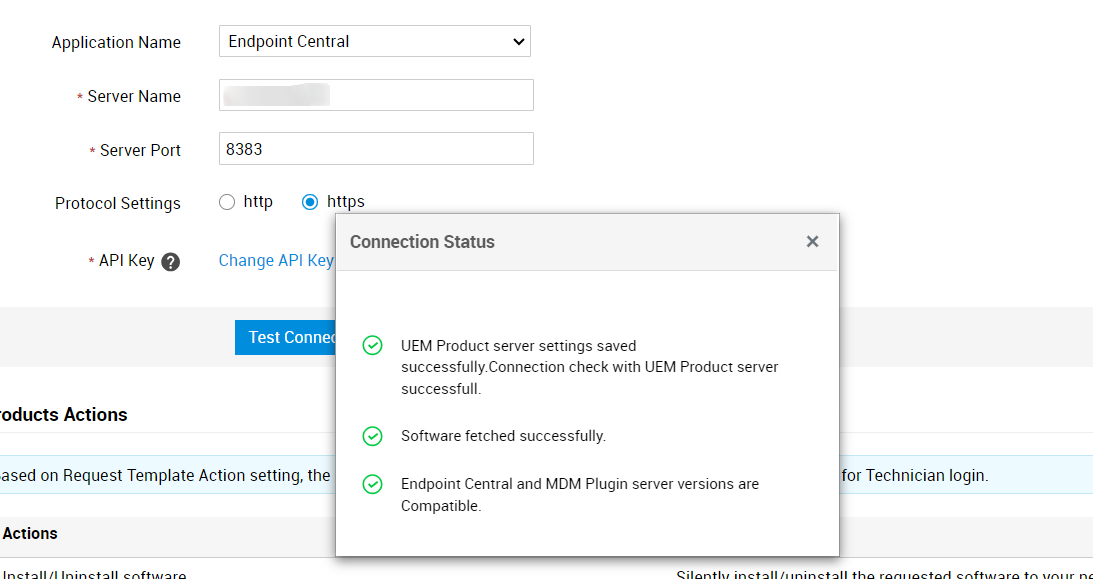
Task: Select Endpoint Central from application list
Action: (x=375, y=41)
